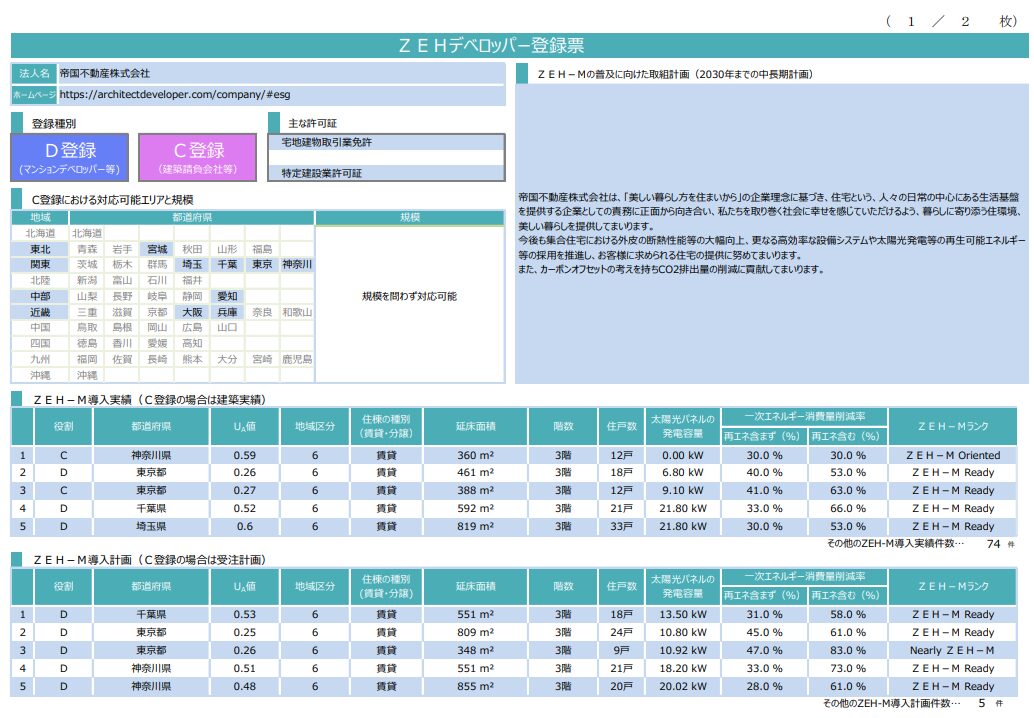This screenshot has height=718, width=1034.
Task: Click the 愛知 prefecture cell
Action: pos(227,296)
